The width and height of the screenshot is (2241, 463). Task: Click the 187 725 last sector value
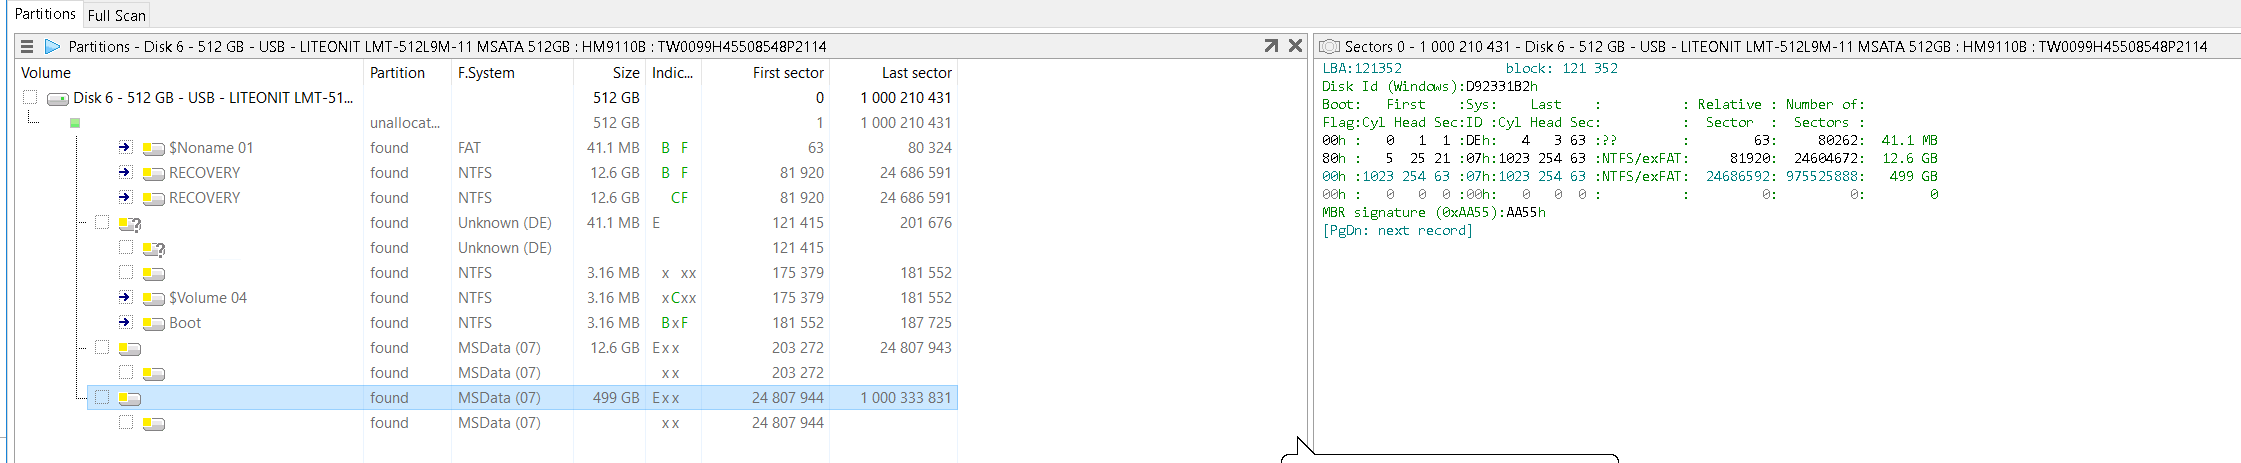tap(925, 323)
